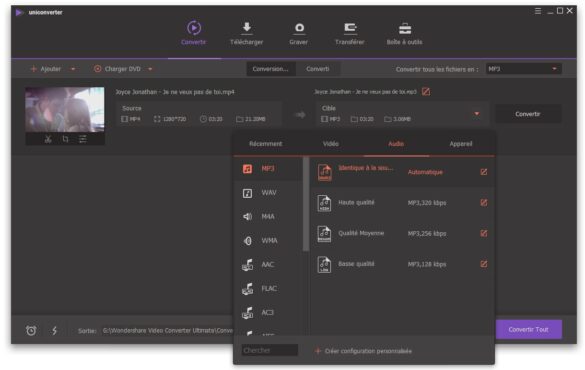Switch to the Audio tab
Screen dimensions: 585x370
coord(396,144)
